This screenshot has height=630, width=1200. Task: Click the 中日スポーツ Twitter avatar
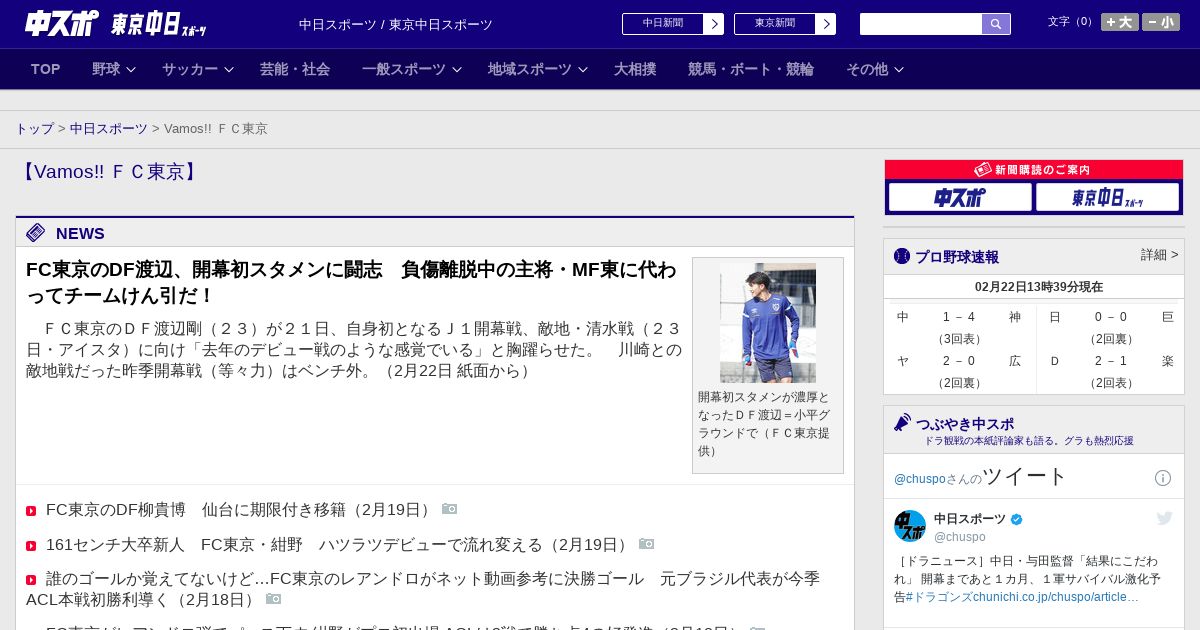(910, 526)
